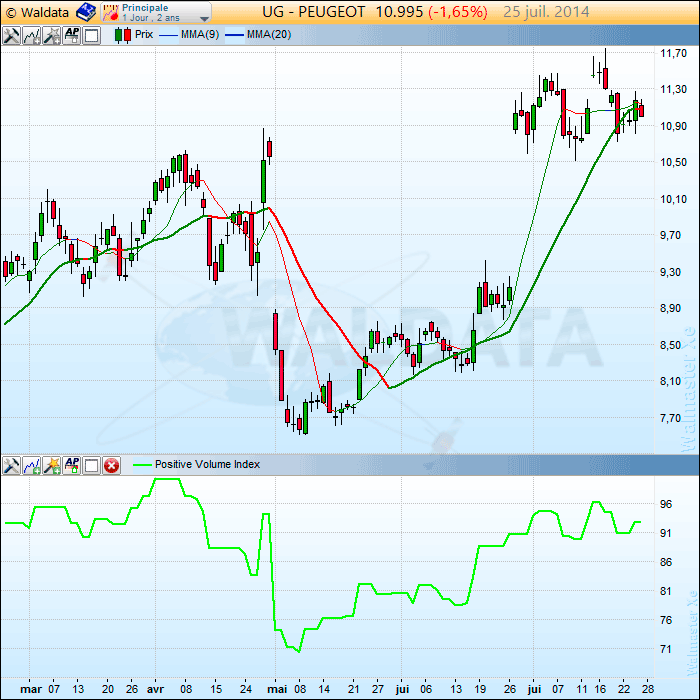Click the 25 juil. 2014 date

(x=546, y=12)
